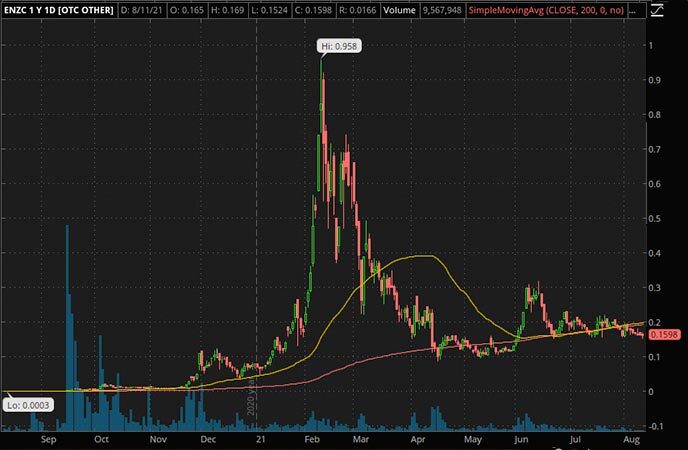Image resolution: width=688 pixels, height=450 pixels.
Task: Click the ENZC 1 Y 1D symbol label
Action: tap(58, 10)
